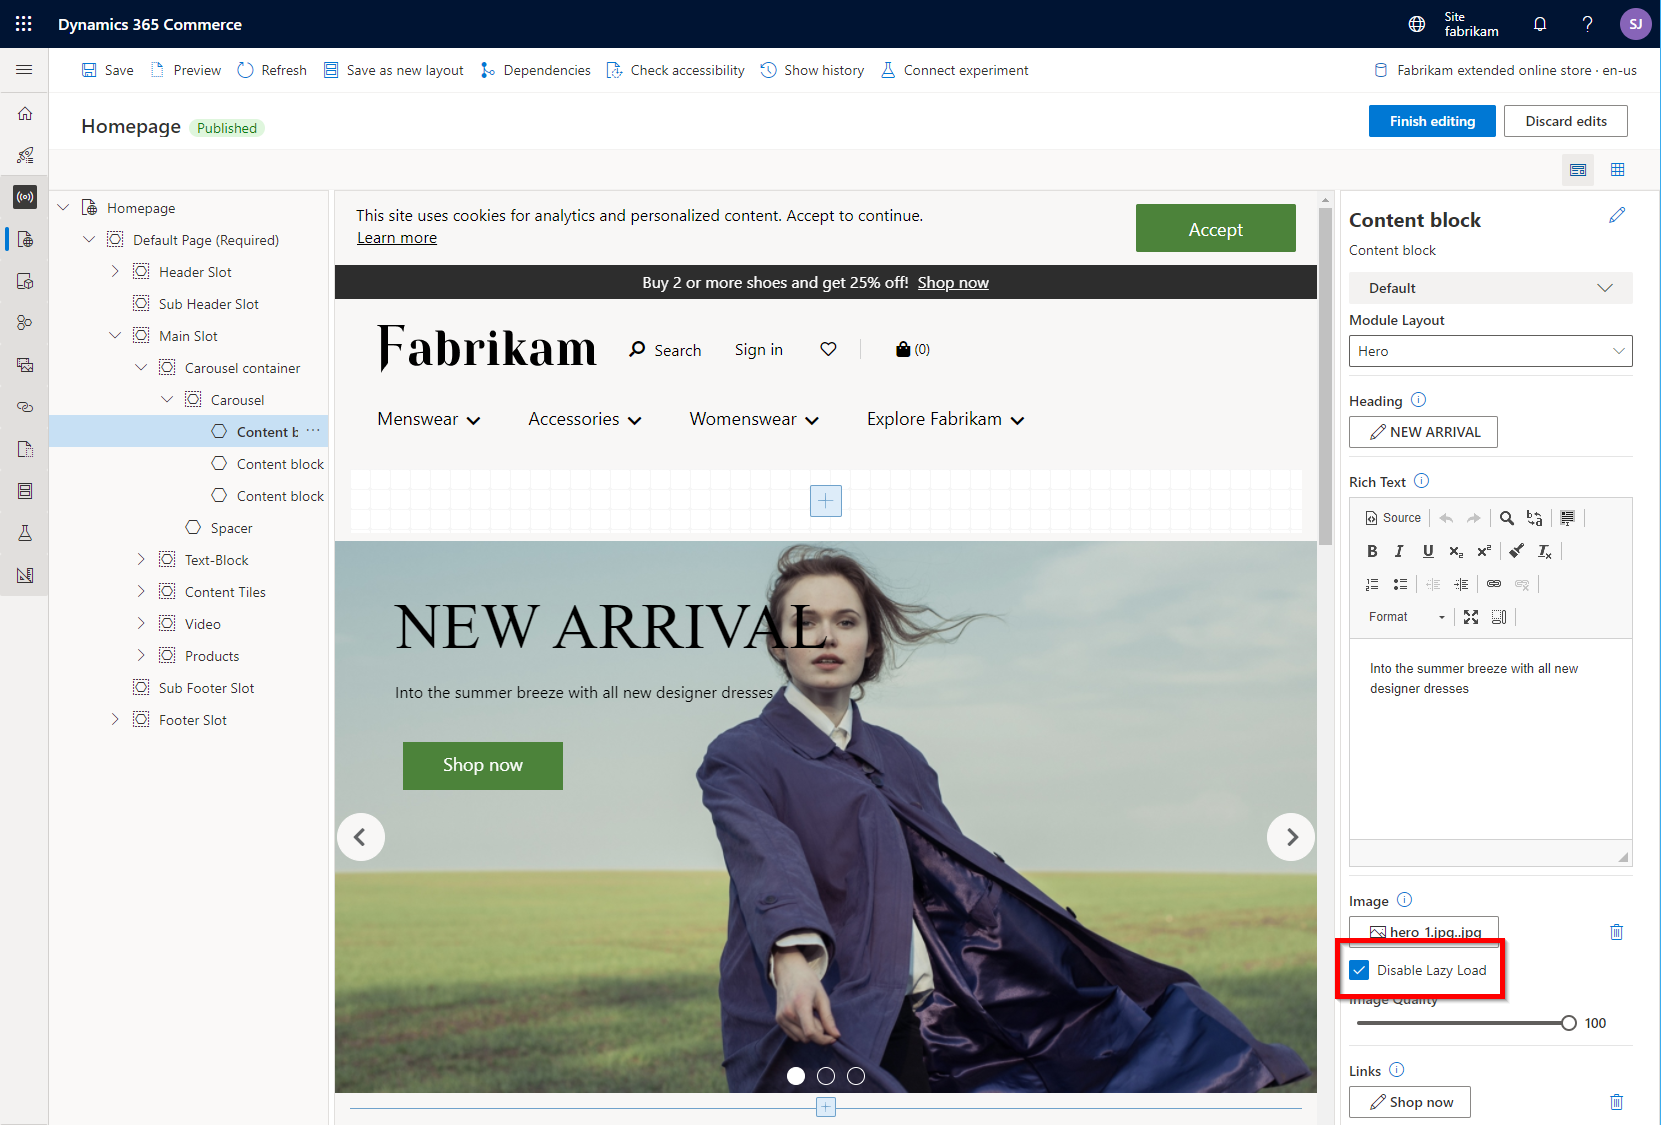This screenshot has width=1661, height=1125.
Task: Delete the hero_1.jpg image with the trash icon
Action: tap(1616, 931)
